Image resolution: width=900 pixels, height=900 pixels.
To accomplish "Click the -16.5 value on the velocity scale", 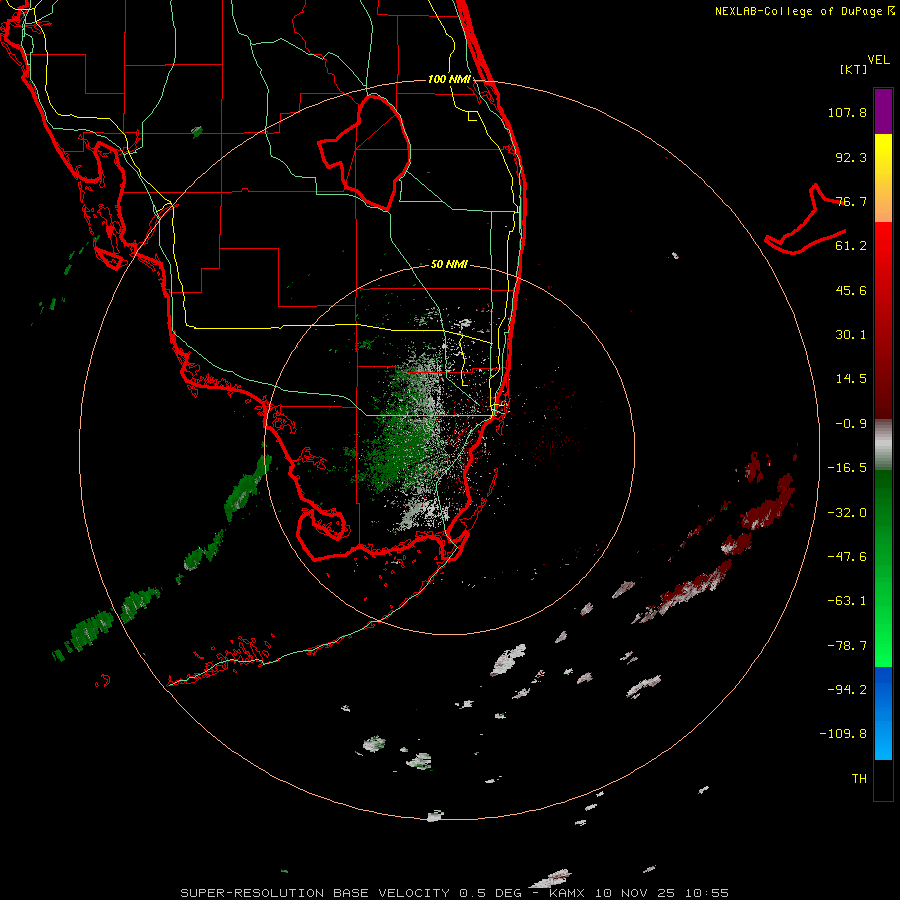I will [847, 468].
